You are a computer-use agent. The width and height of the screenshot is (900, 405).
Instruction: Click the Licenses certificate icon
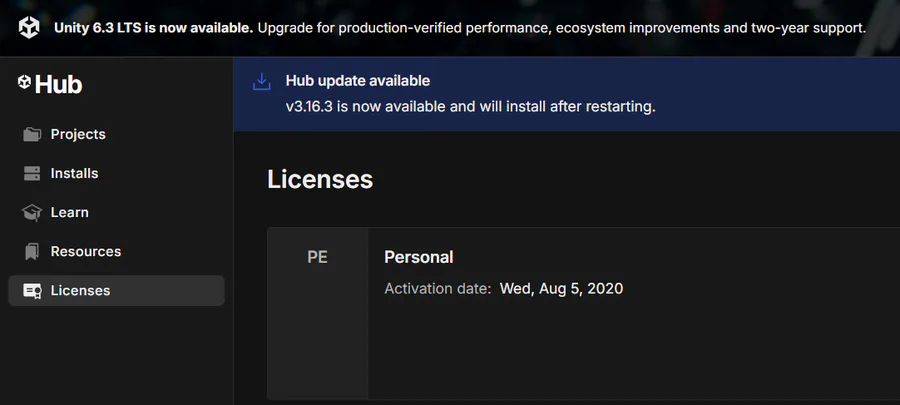(x=32, y=291)
